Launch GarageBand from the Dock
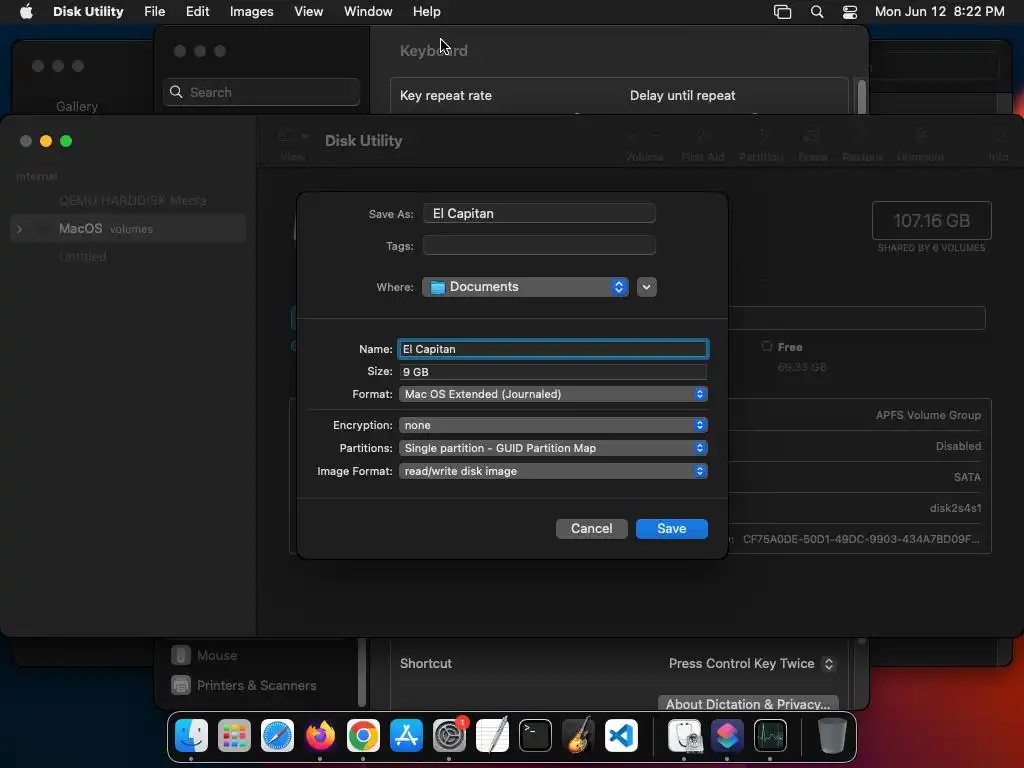The image size is (1024, 768). click(x=579, y=736)
